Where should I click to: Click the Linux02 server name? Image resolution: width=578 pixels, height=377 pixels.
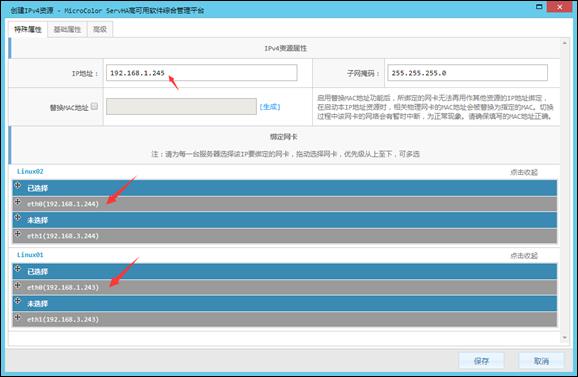(30, 171)
